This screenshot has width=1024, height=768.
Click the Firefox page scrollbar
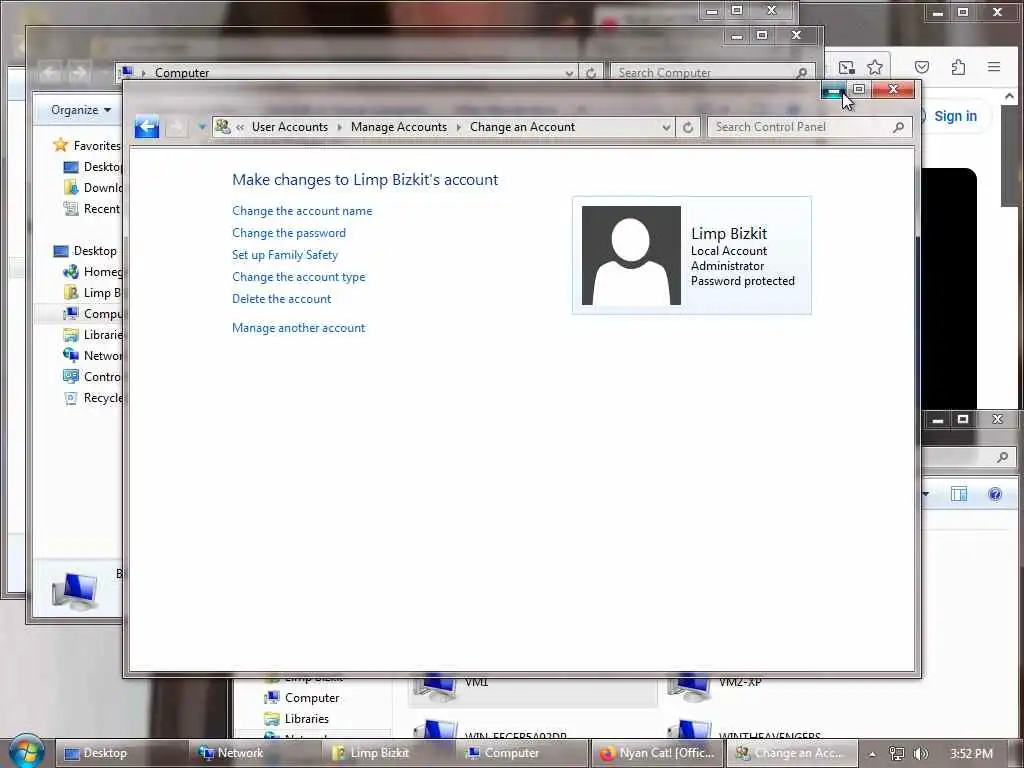[x=1010, y=155]
